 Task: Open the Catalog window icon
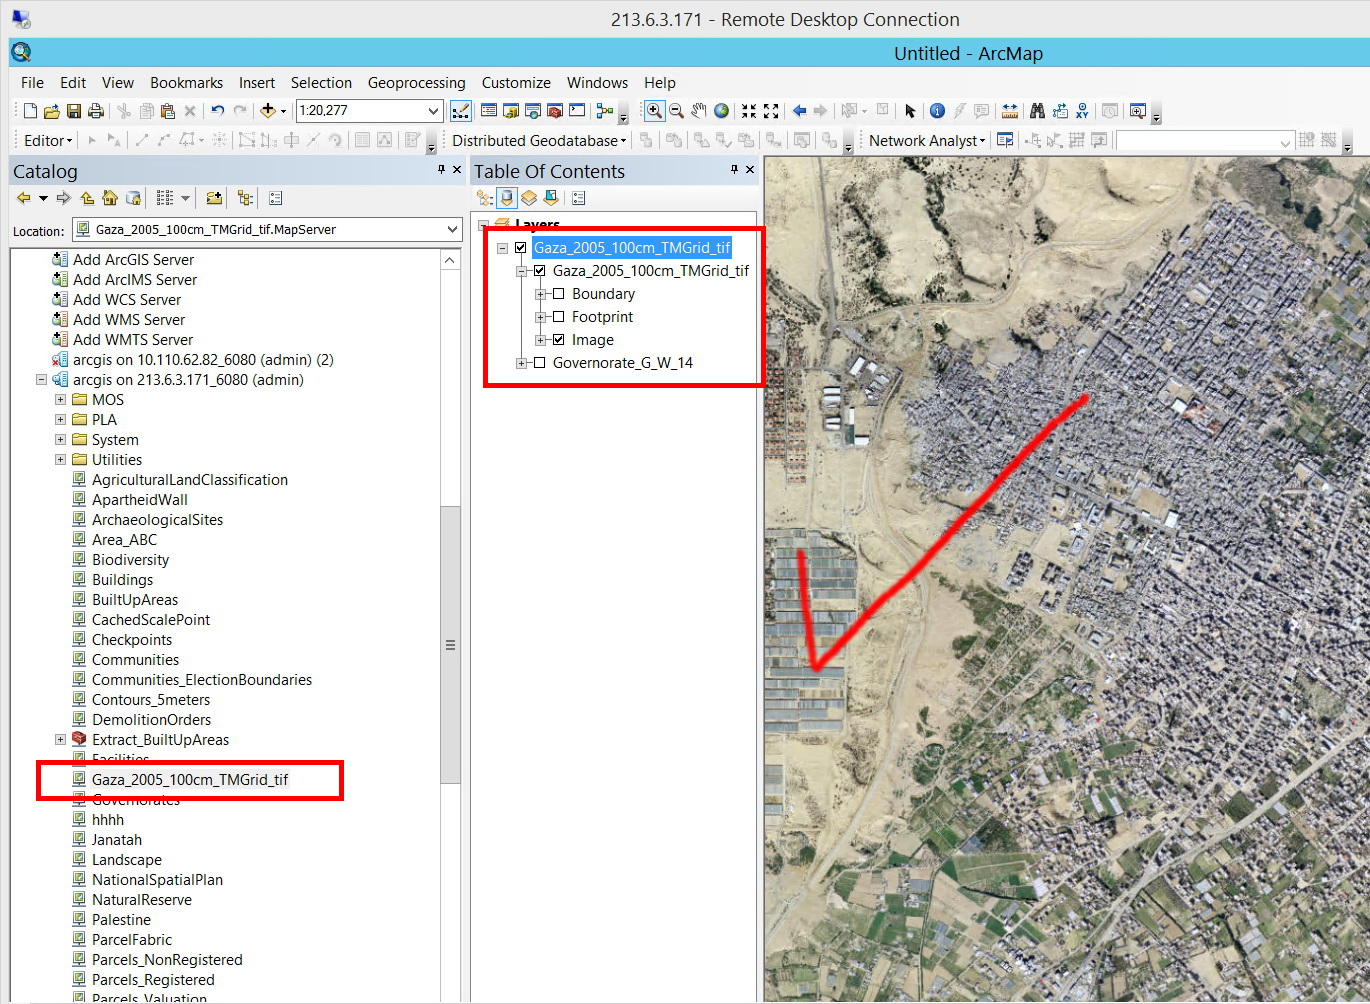(x=511, y=111)
